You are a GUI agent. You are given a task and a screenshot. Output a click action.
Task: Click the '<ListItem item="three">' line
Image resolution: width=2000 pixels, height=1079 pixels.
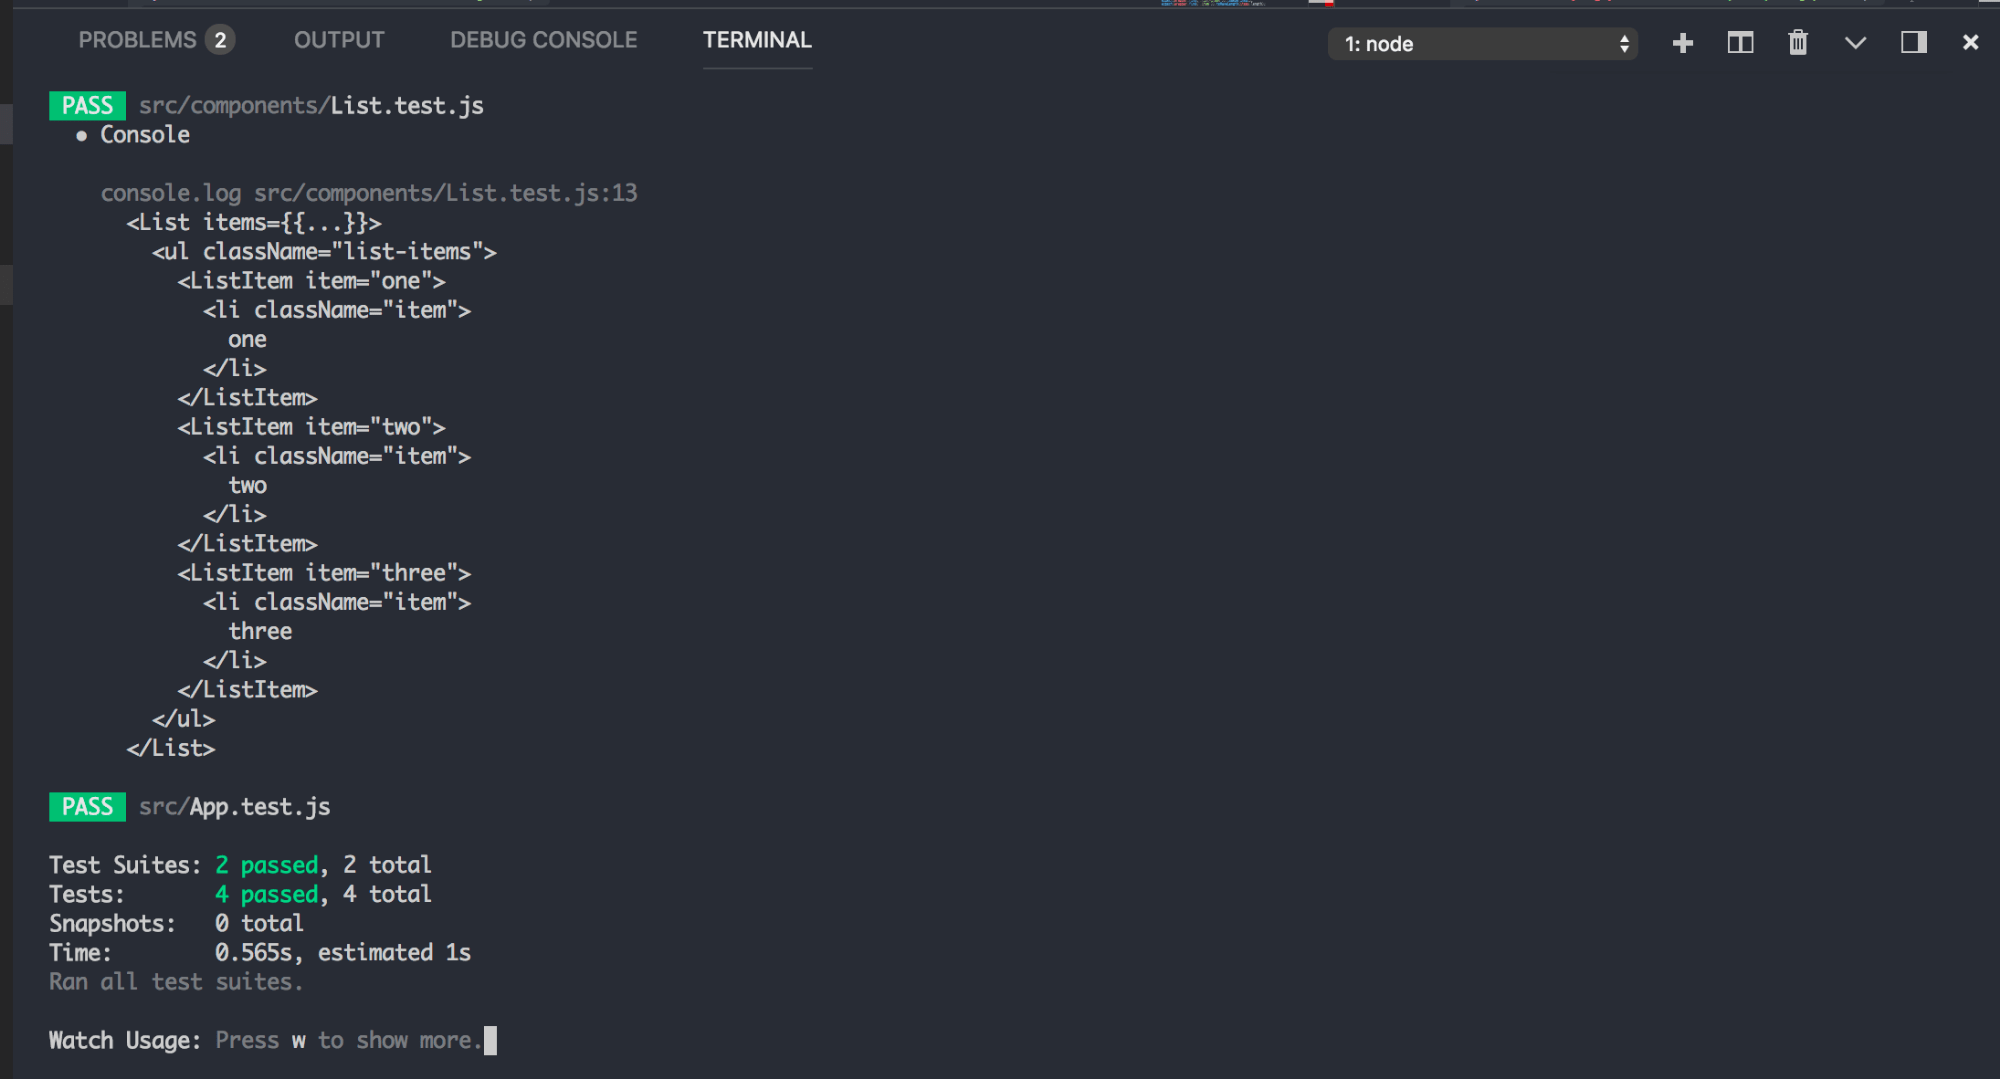[324, 572]
